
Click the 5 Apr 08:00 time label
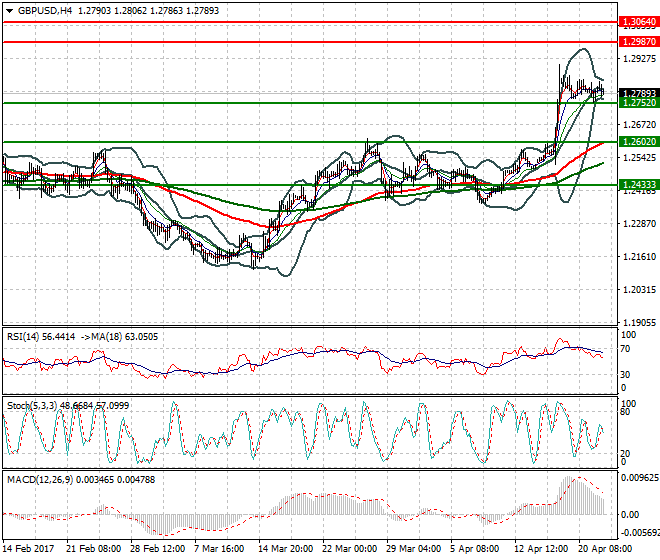click(x=475, y=549)
